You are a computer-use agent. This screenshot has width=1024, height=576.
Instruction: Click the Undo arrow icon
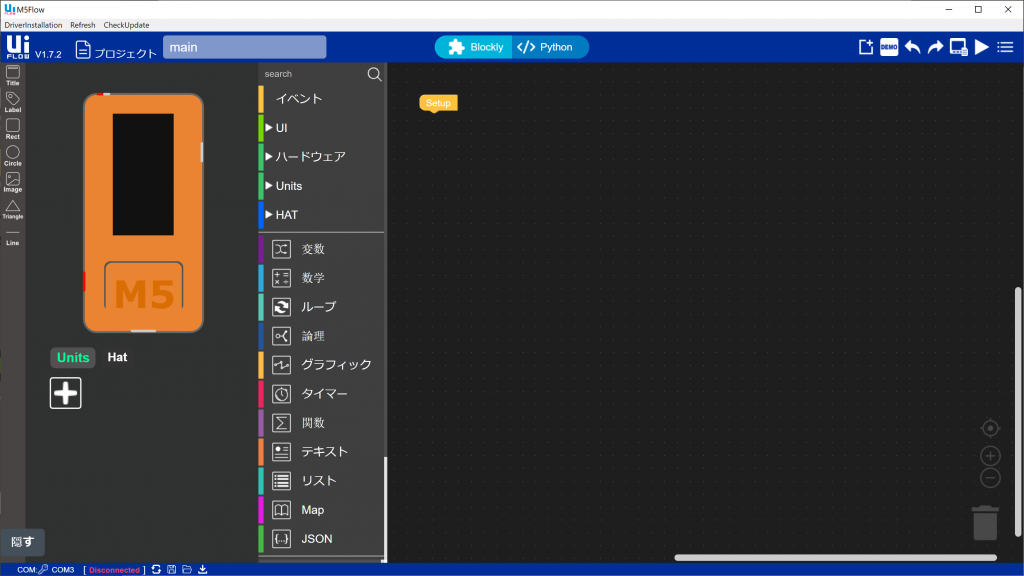coord(911,46)
